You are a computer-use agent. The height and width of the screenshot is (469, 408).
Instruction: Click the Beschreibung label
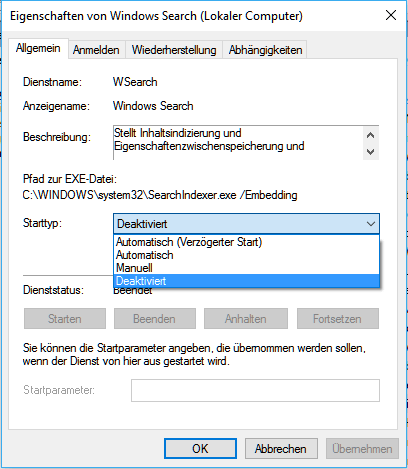coord(57,137)
